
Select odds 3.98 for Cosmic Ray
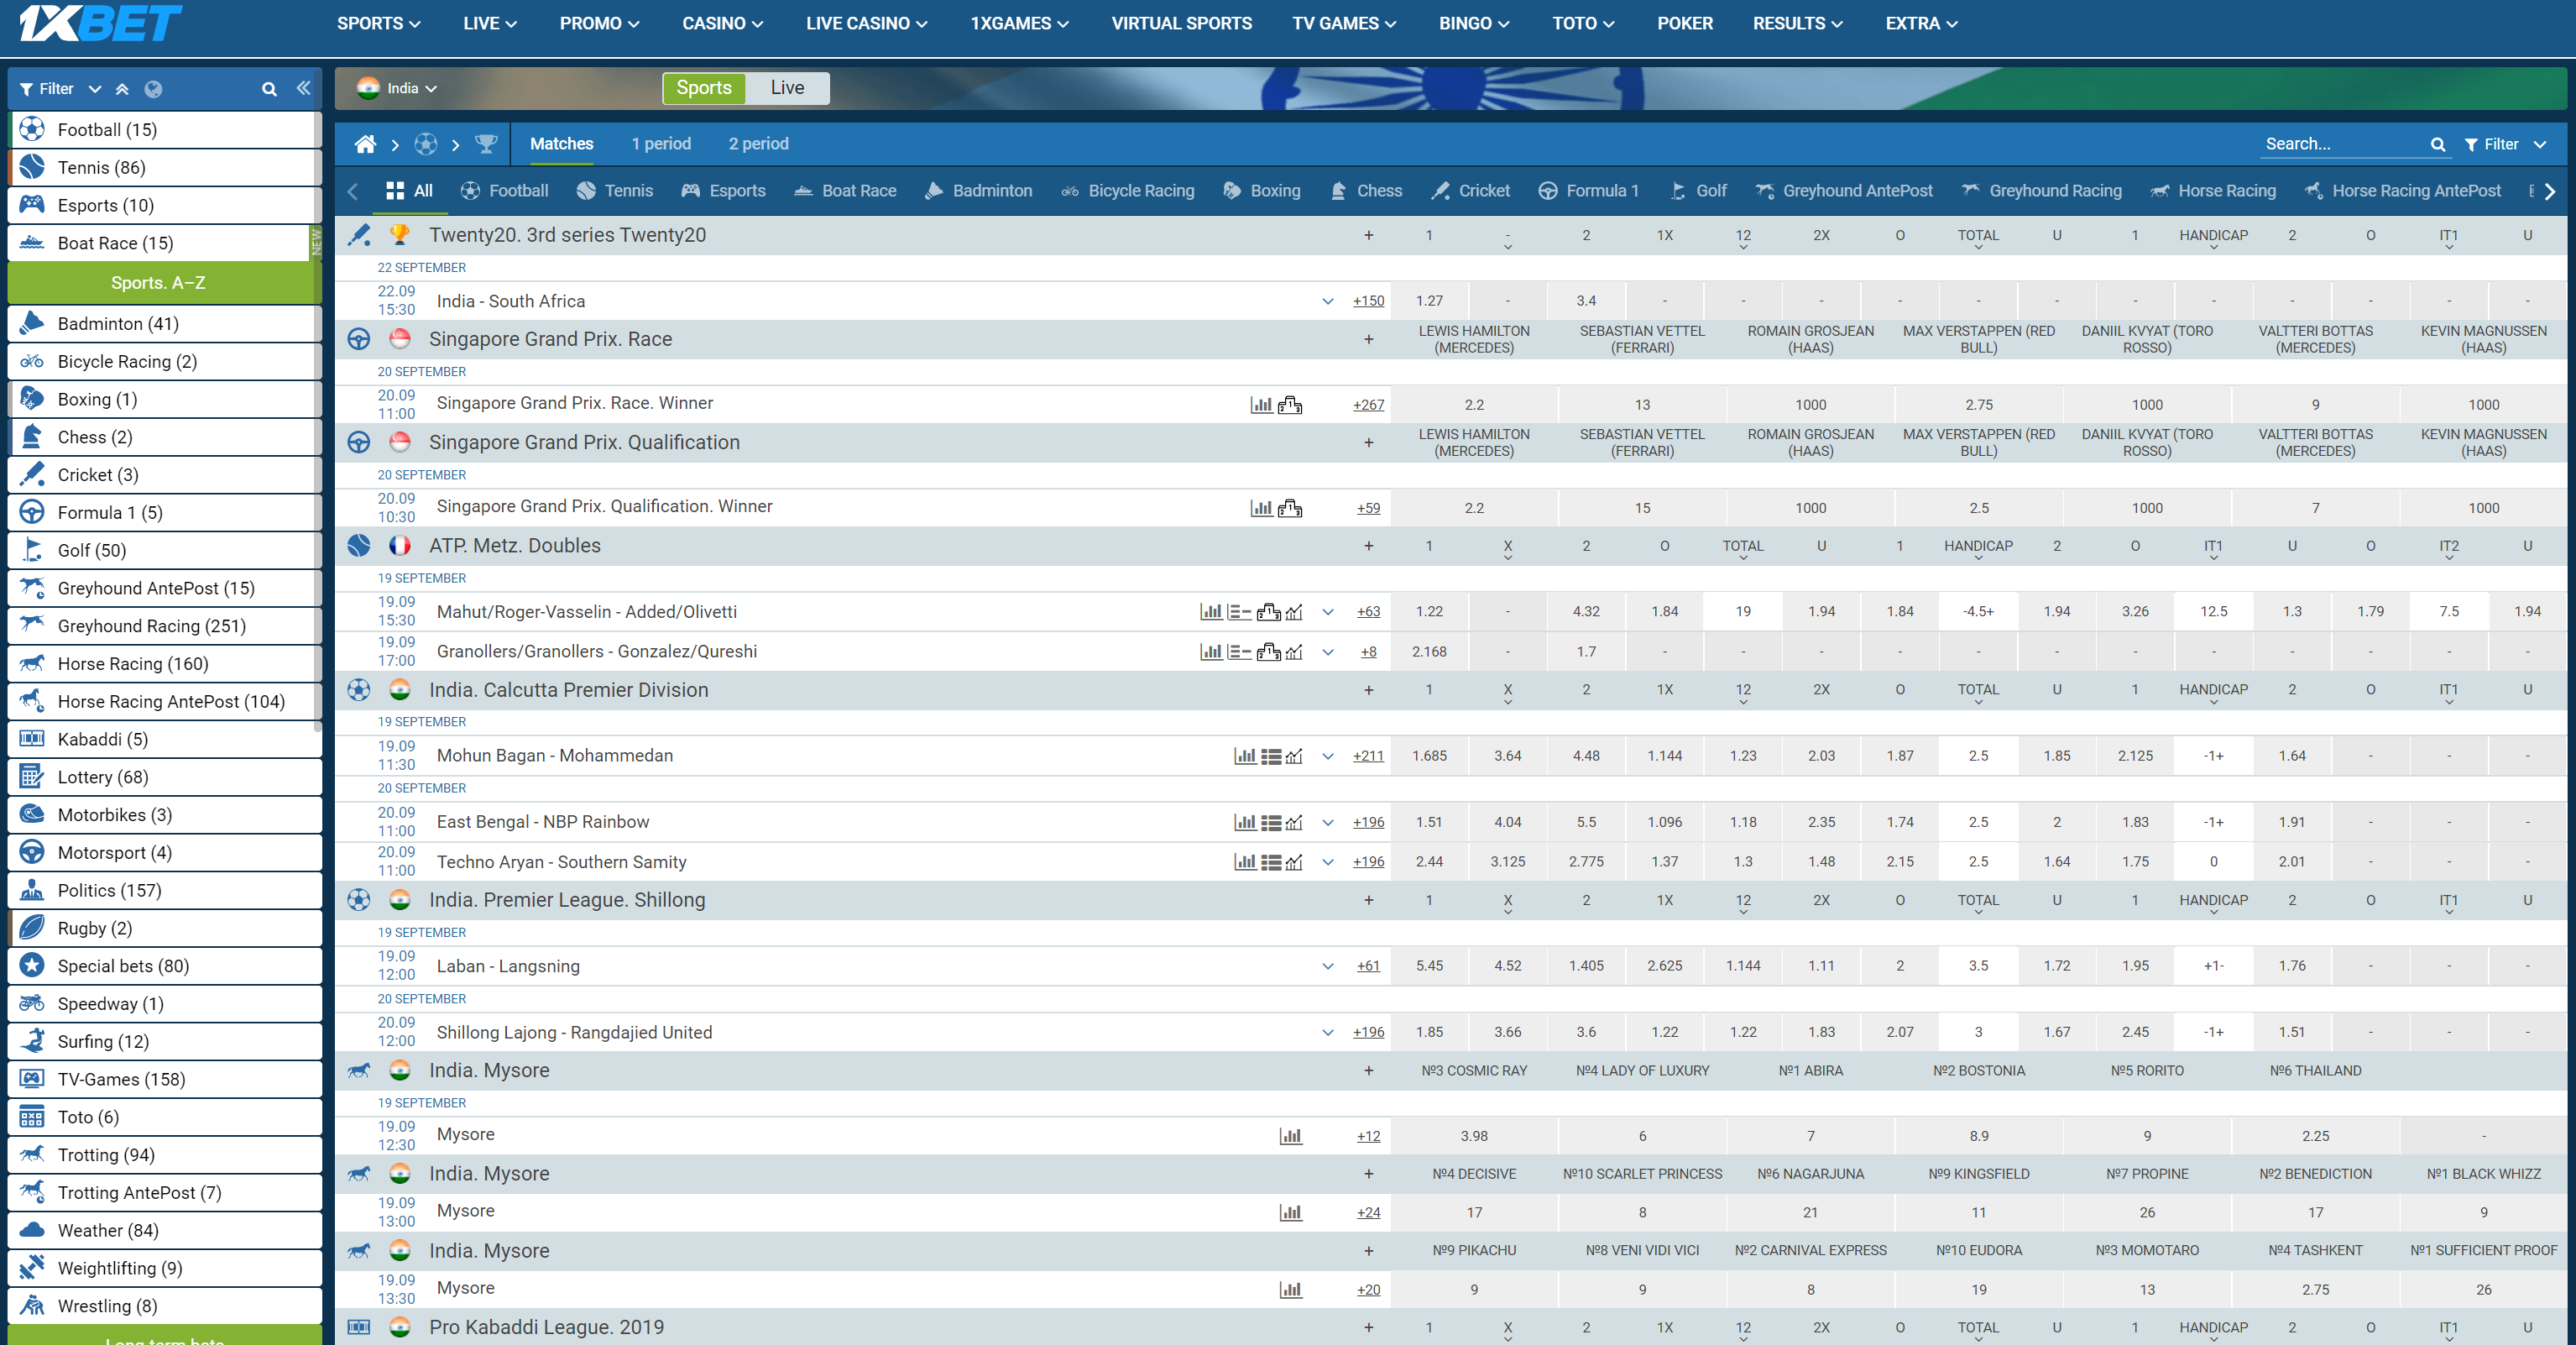point(1474,1136)
